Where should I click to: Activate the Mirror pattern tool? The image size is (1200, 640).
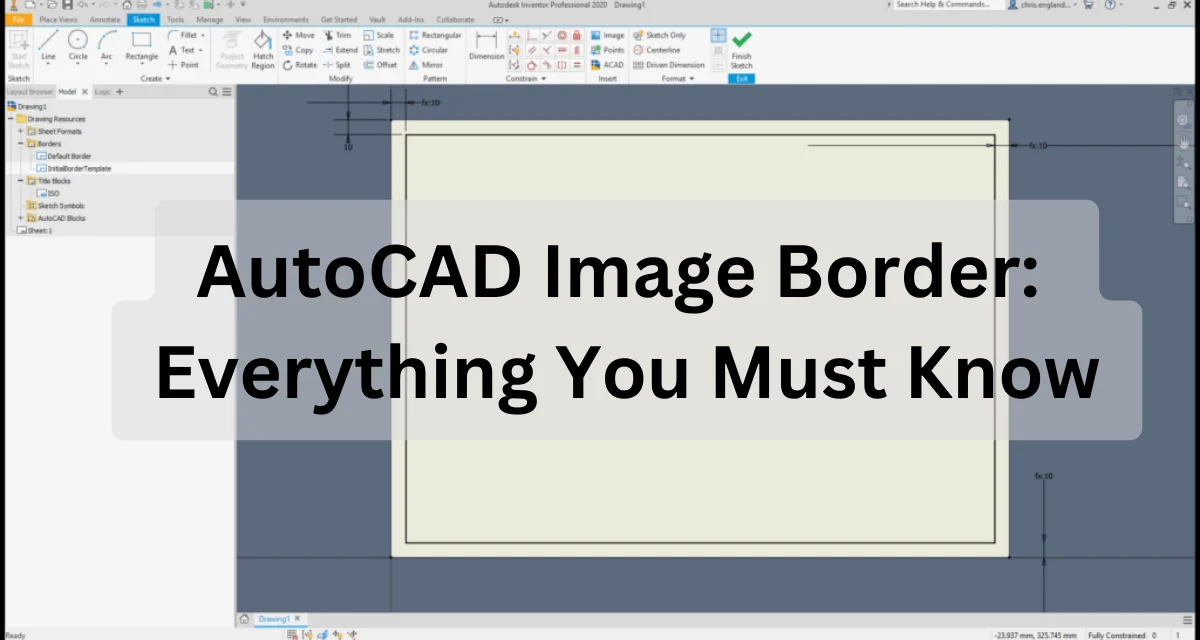click(428, 64)
